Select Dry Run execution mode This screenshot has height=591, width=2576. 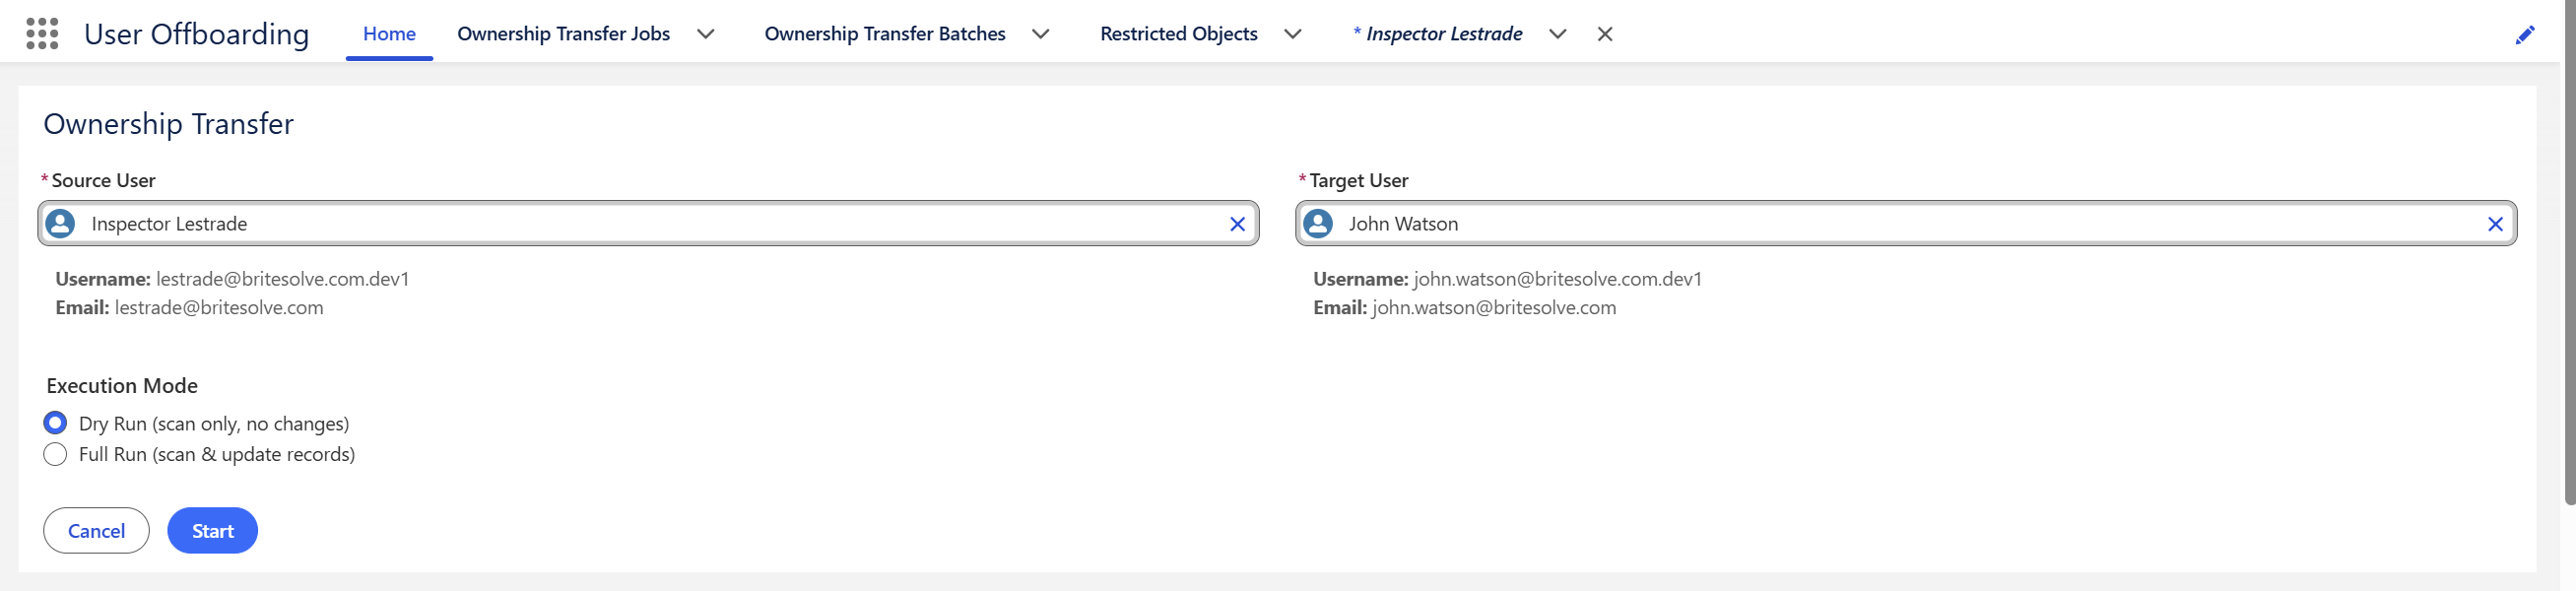click(x=55, y=423)
